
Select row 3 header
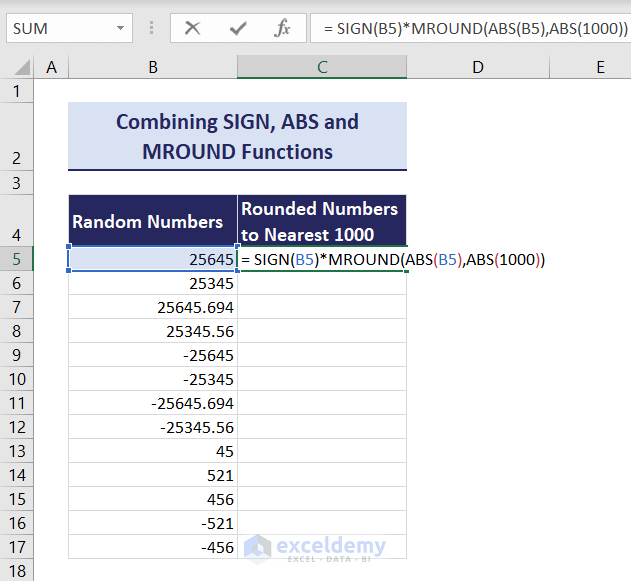click(x=16, y=183)
